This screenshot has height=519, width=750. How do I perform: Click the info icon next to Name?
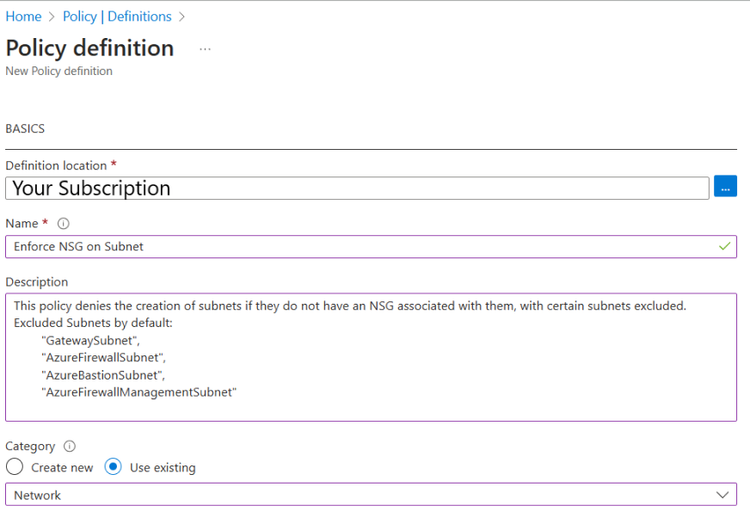click(x=63, y=224)
